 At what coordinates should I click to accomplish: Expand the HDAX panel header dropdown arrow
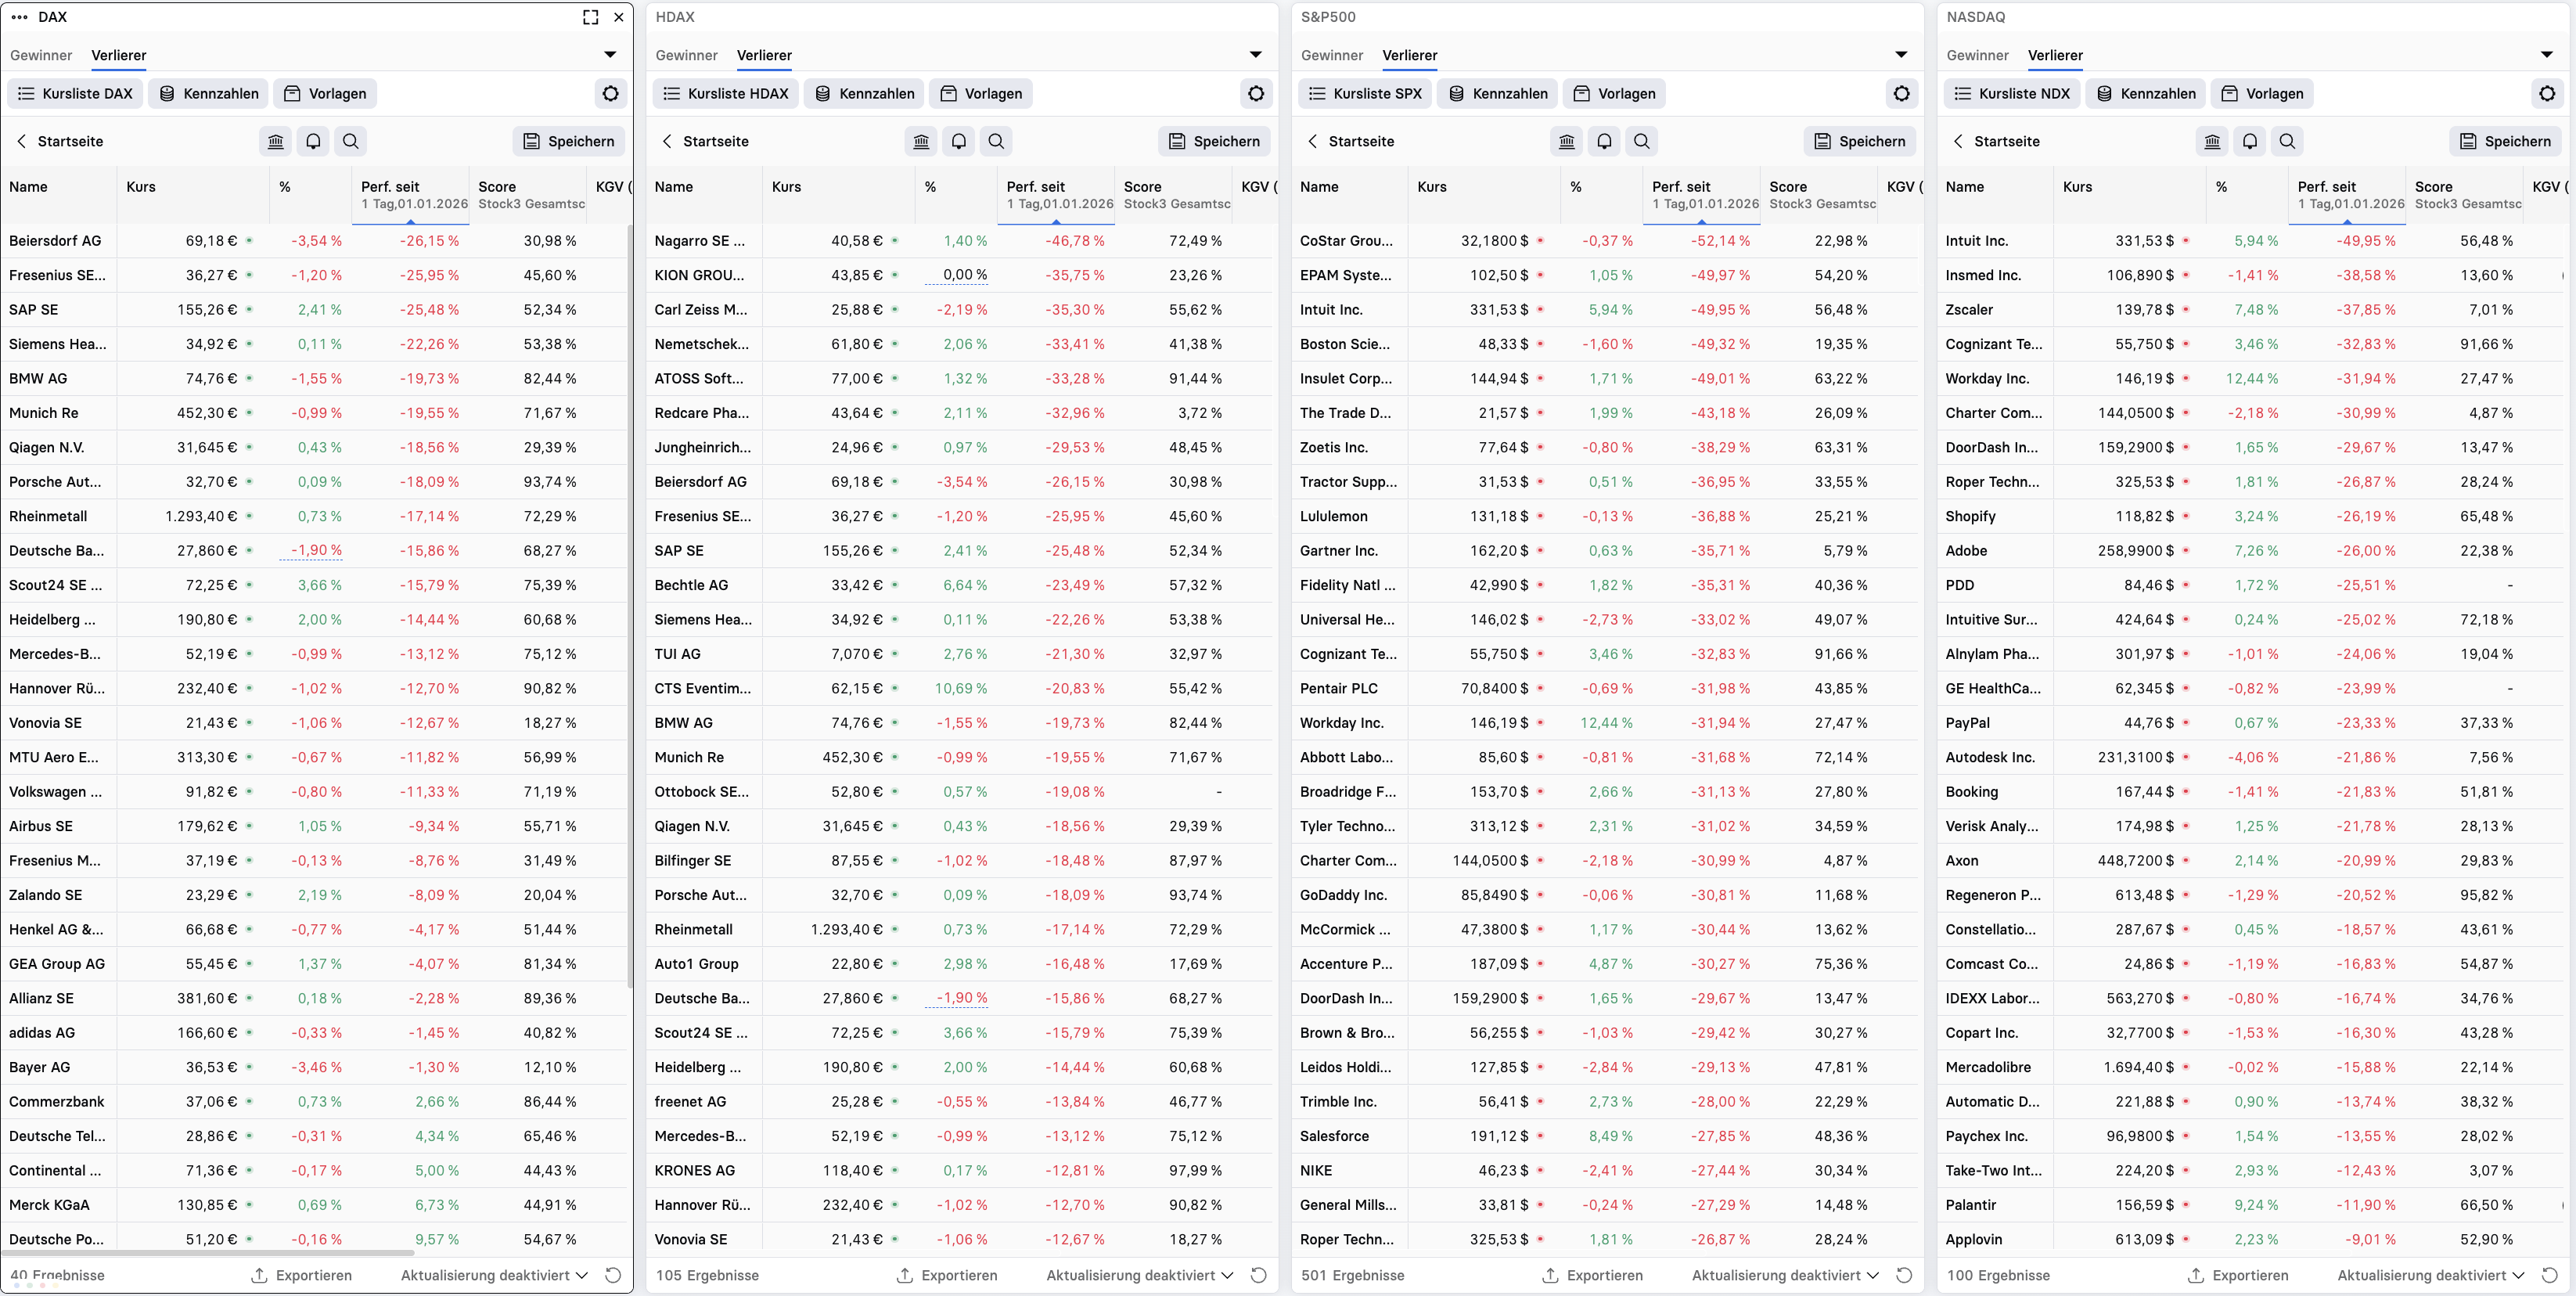(1256, 55)
